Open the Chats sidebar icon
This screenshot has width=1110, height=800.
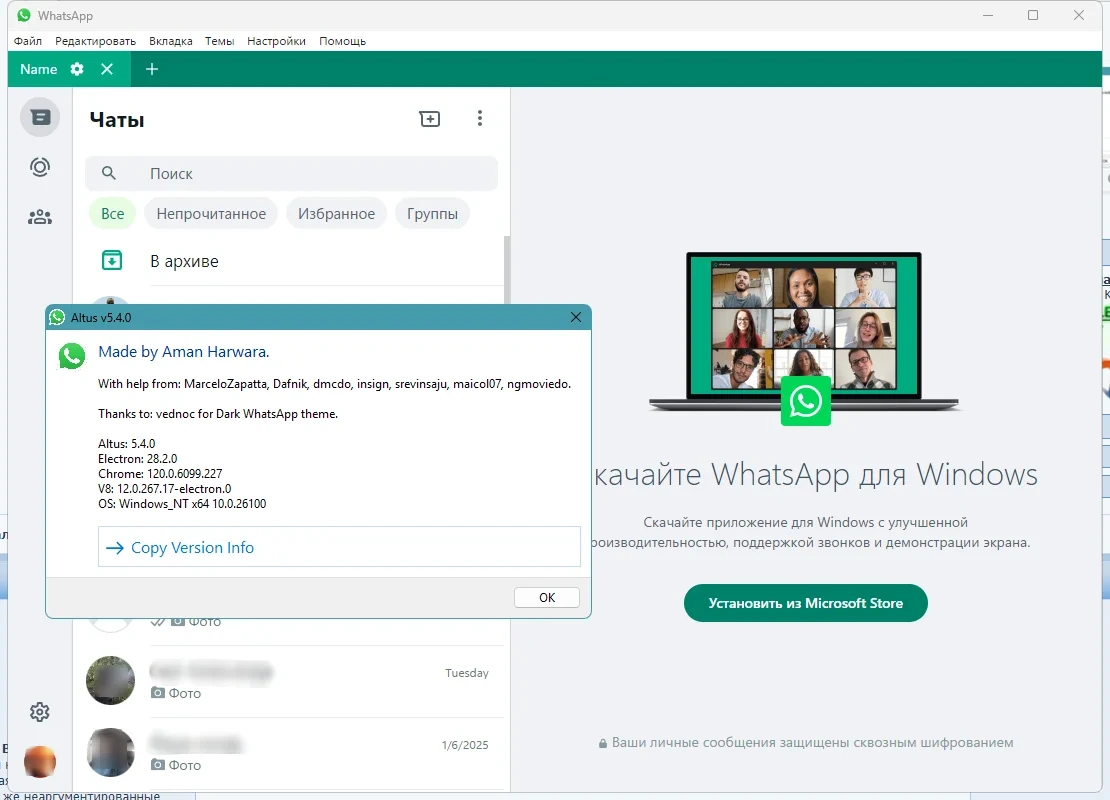click(40, 118)
